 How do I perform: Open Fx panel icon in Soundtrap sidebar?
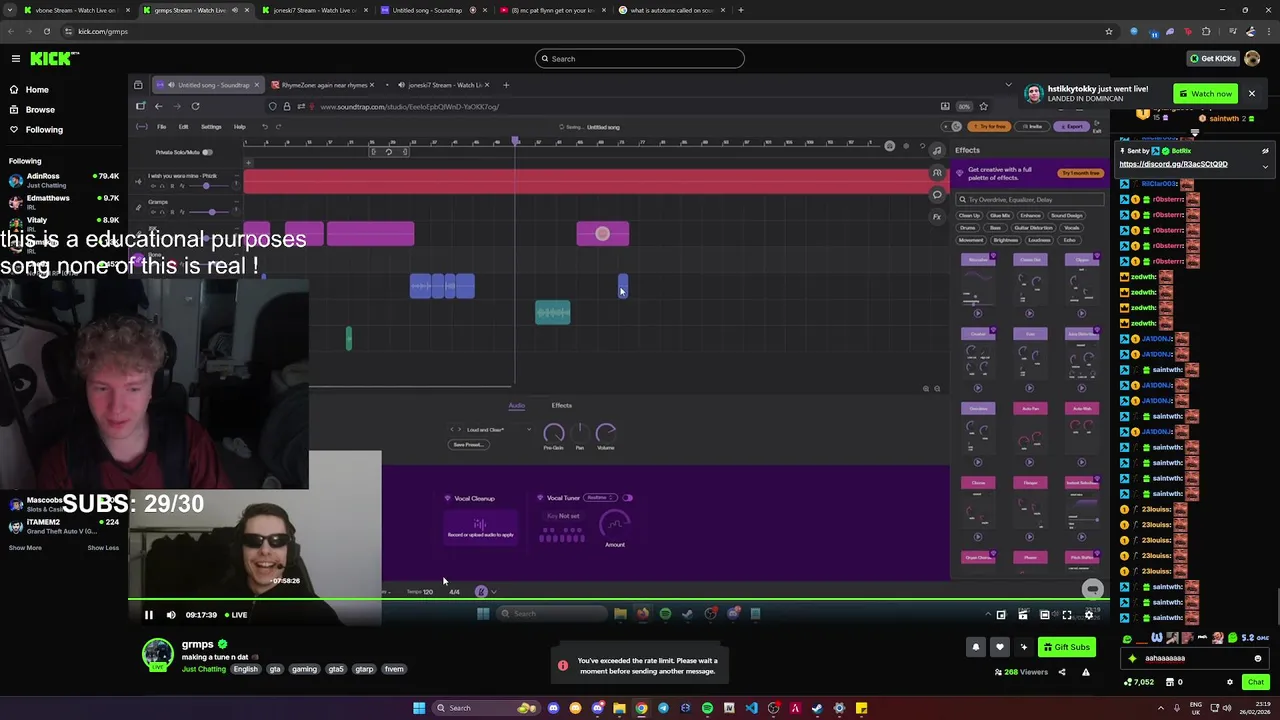point(937,216)
